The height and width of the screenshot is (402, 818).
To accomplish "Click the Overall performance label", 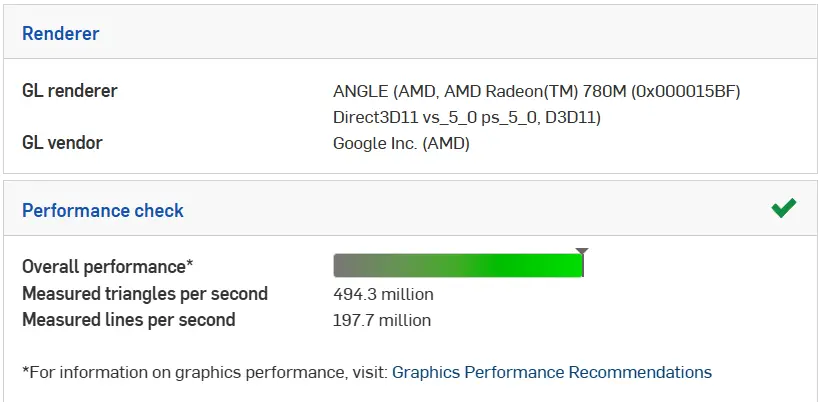I will [105, 267].
